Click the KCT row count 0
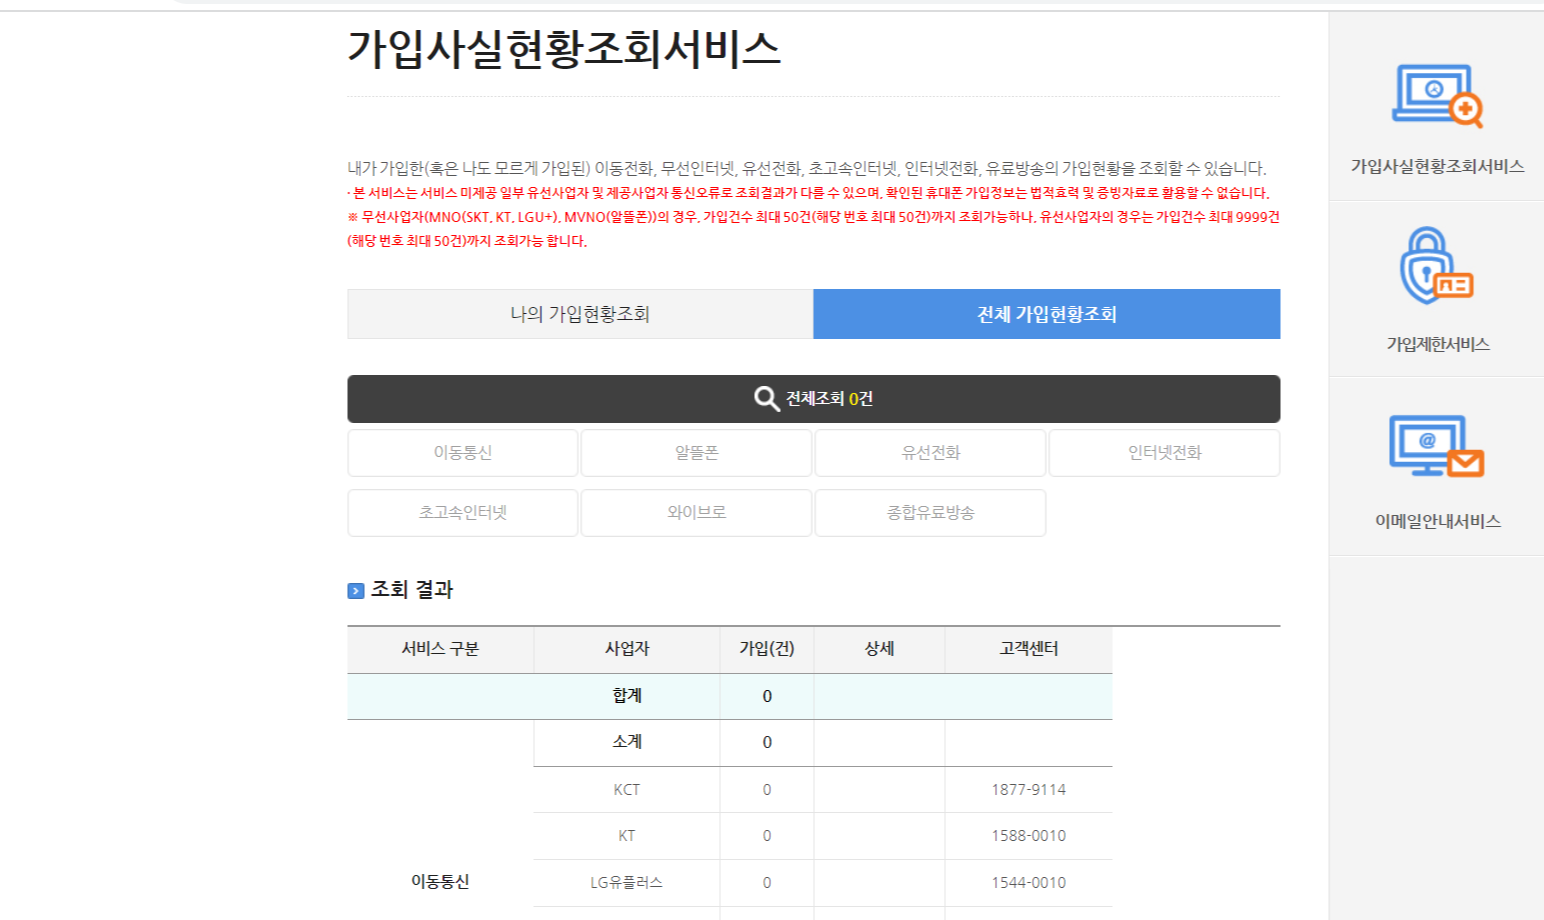 click(x=767, y=790)
